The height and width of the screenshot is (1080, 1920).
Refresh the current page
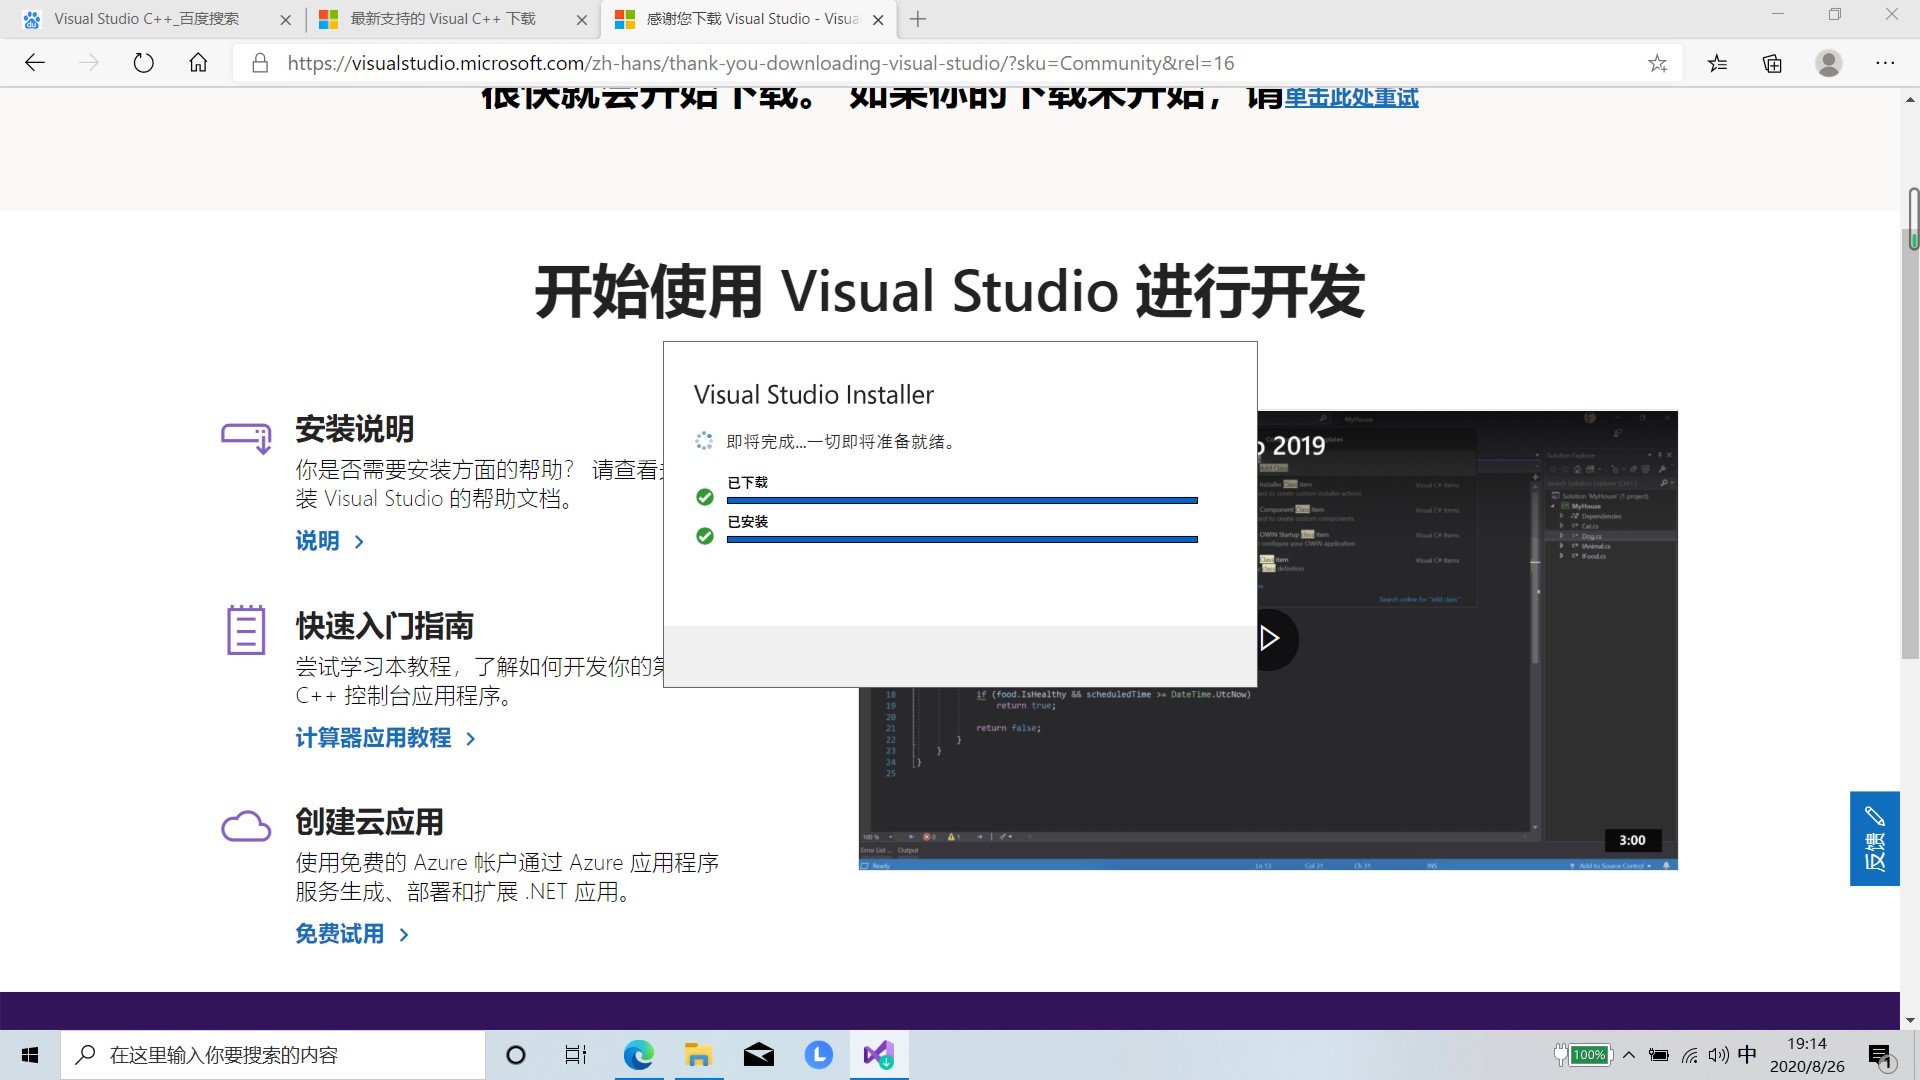point(144,63)
